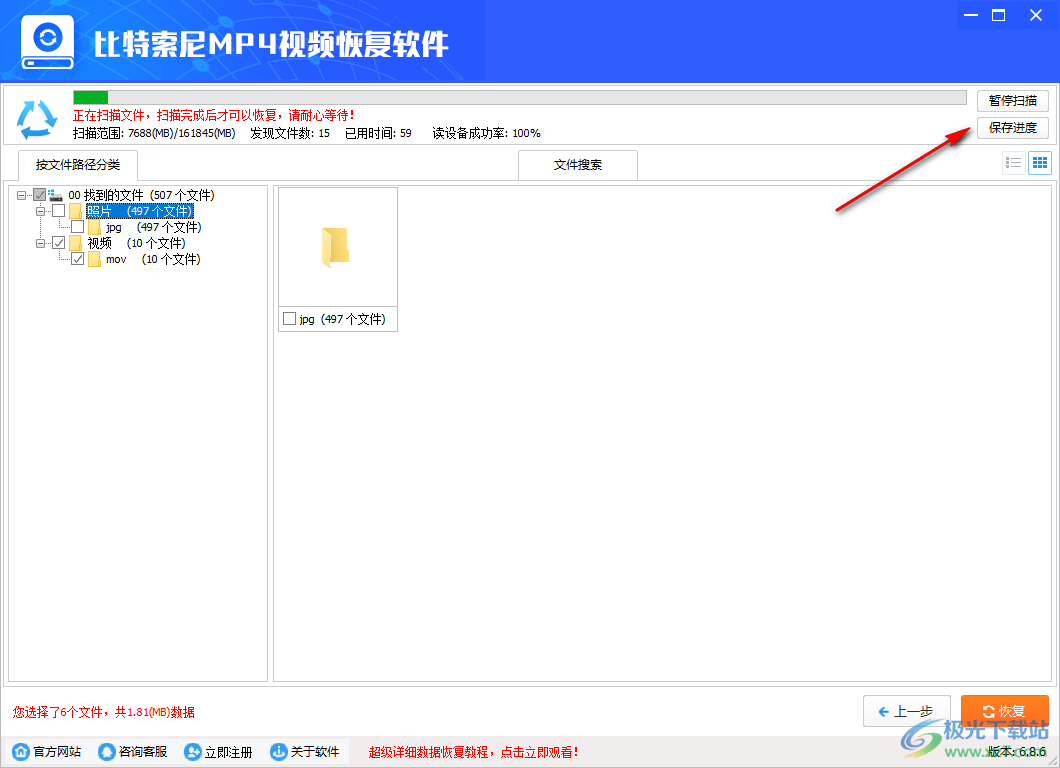Check the jpg (497 个文件) thumbnail checkbox

(x=289, y=318)
